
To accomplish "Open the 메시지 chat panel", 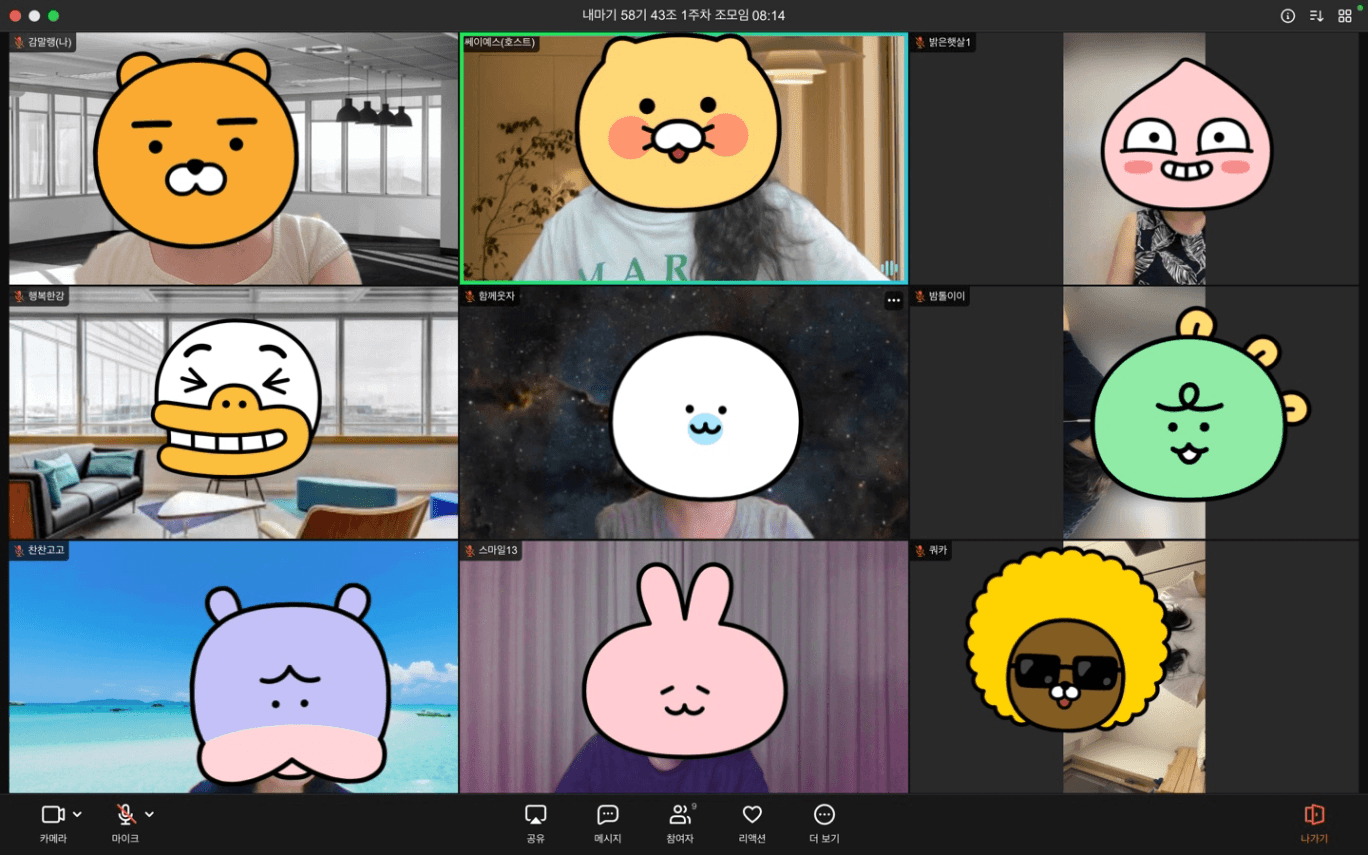I will [607, 823].
